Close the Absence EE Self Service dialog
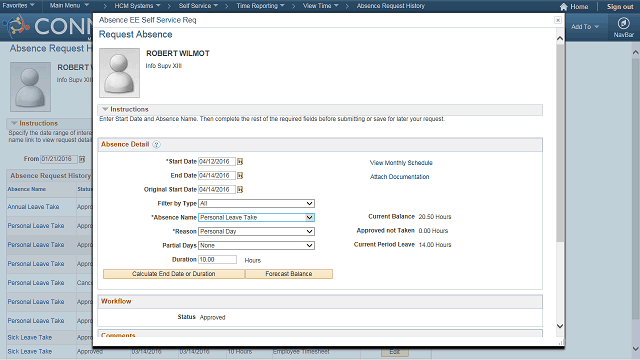This screenshot has height=360, width=640. pos(558,20)
